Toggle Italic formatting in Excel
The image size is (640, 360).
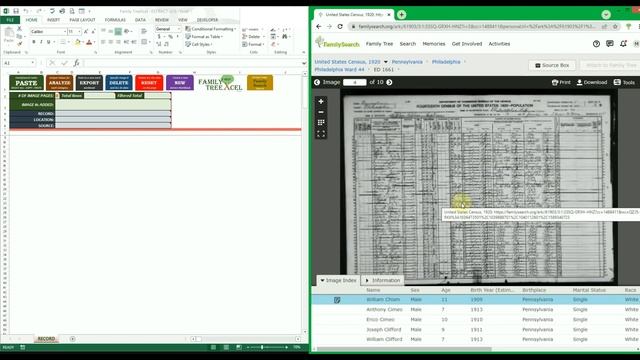[41, 42]
